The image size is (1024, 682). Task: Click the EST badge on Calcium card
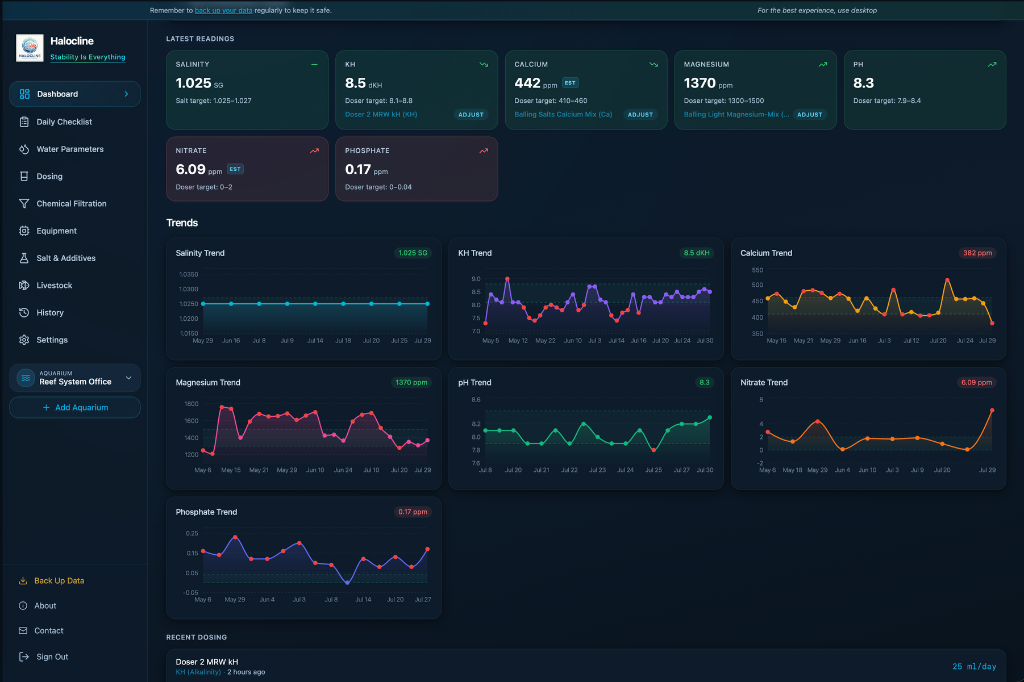[570, 83]
